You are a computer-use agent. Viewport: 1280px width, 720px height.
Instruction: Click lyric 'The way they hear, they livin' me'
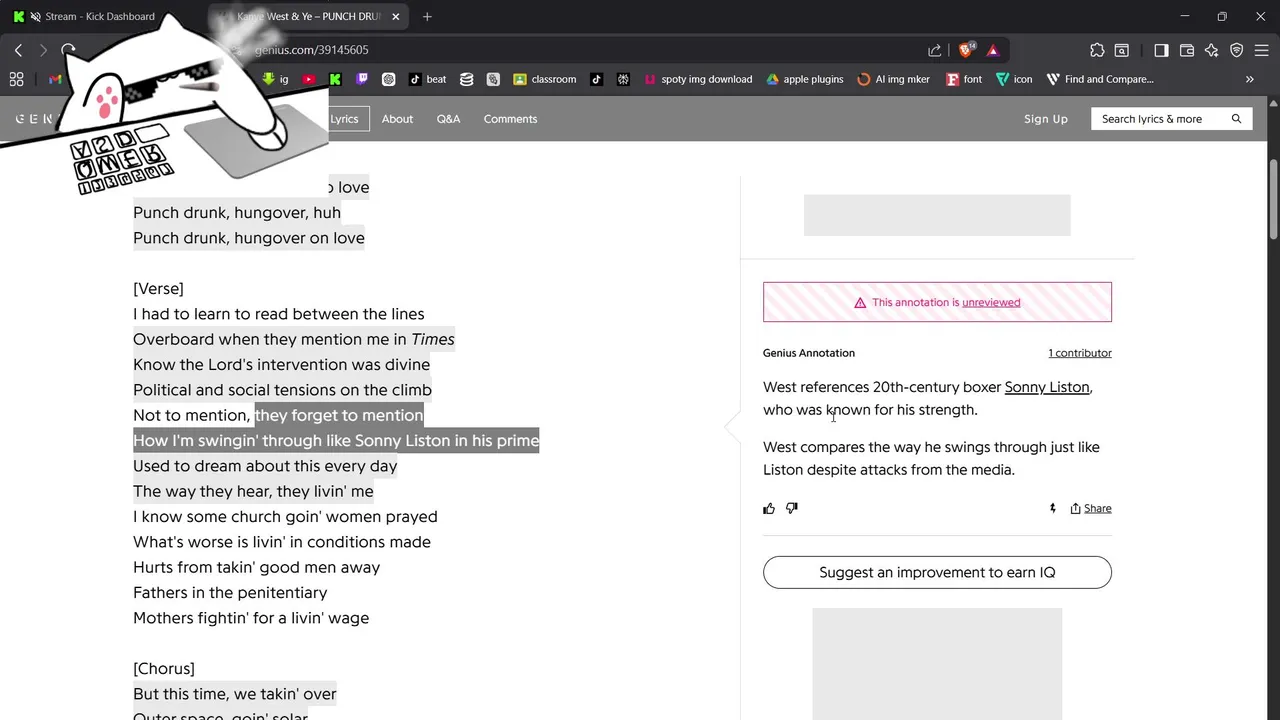point(253,491)
